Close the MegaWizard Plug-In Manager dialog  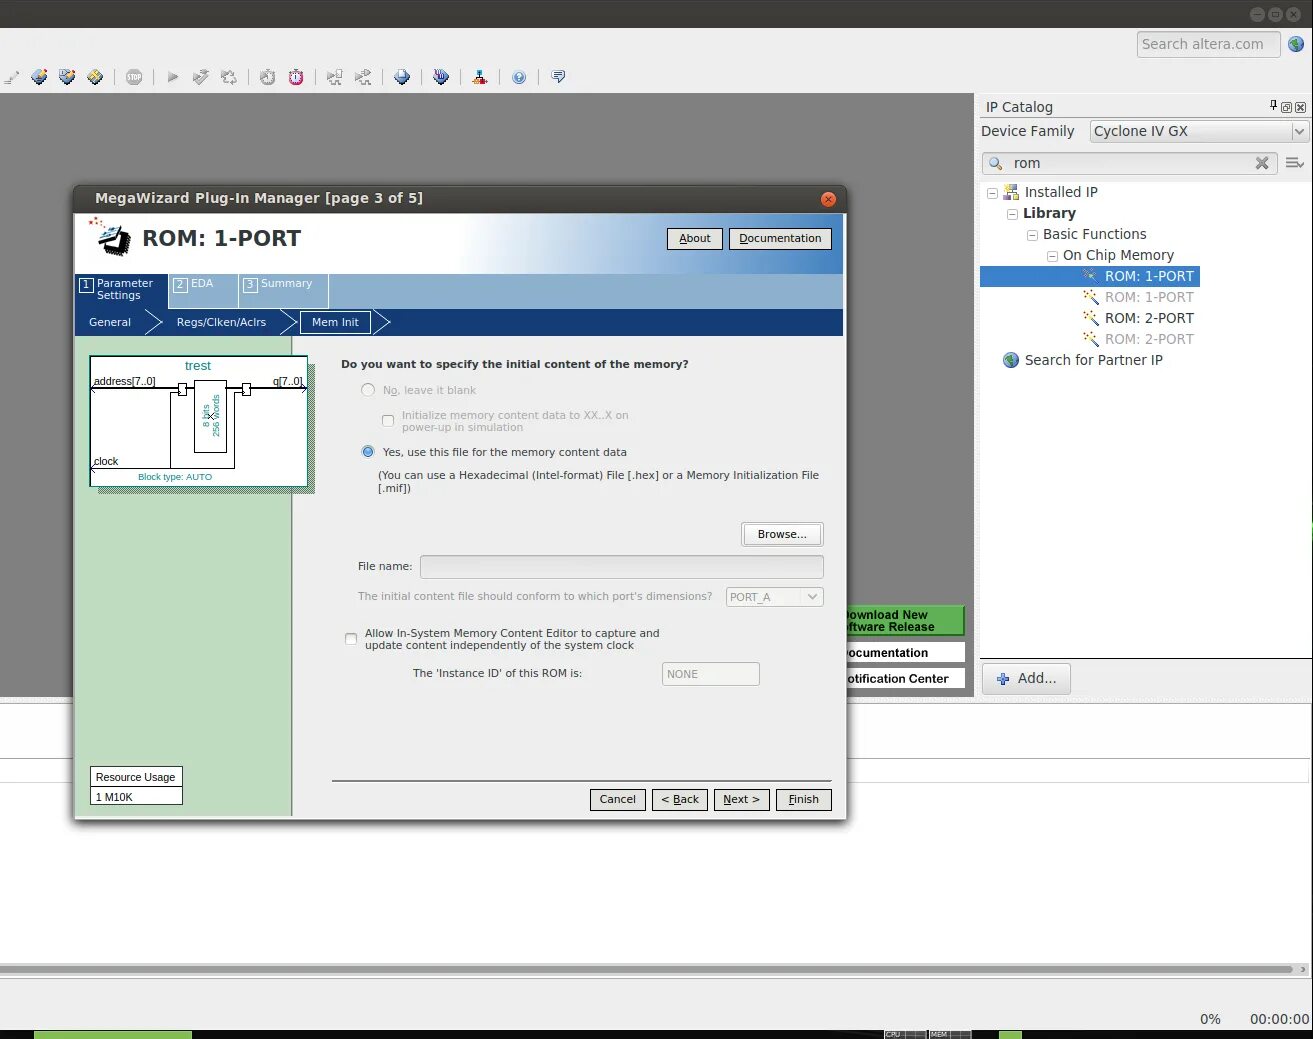(x=828, y=199)
